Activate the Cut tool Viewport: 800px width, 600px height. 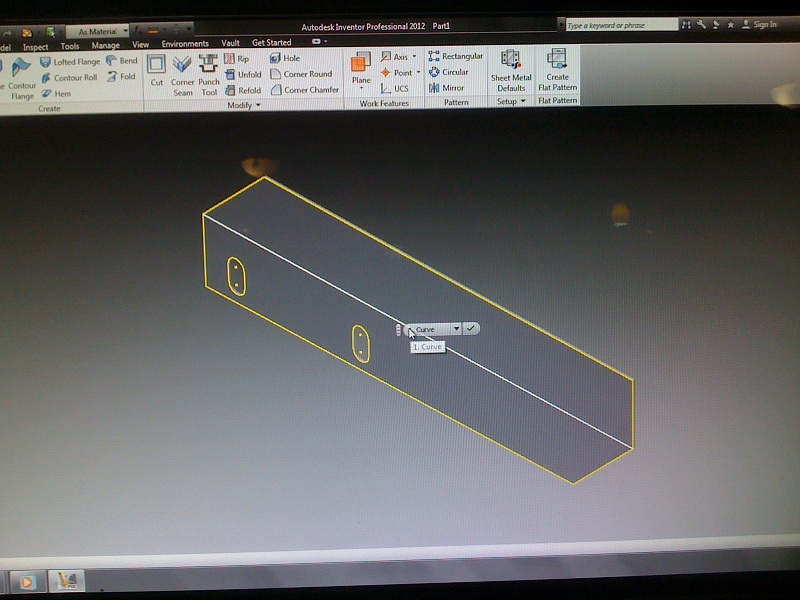click(156, 70)
